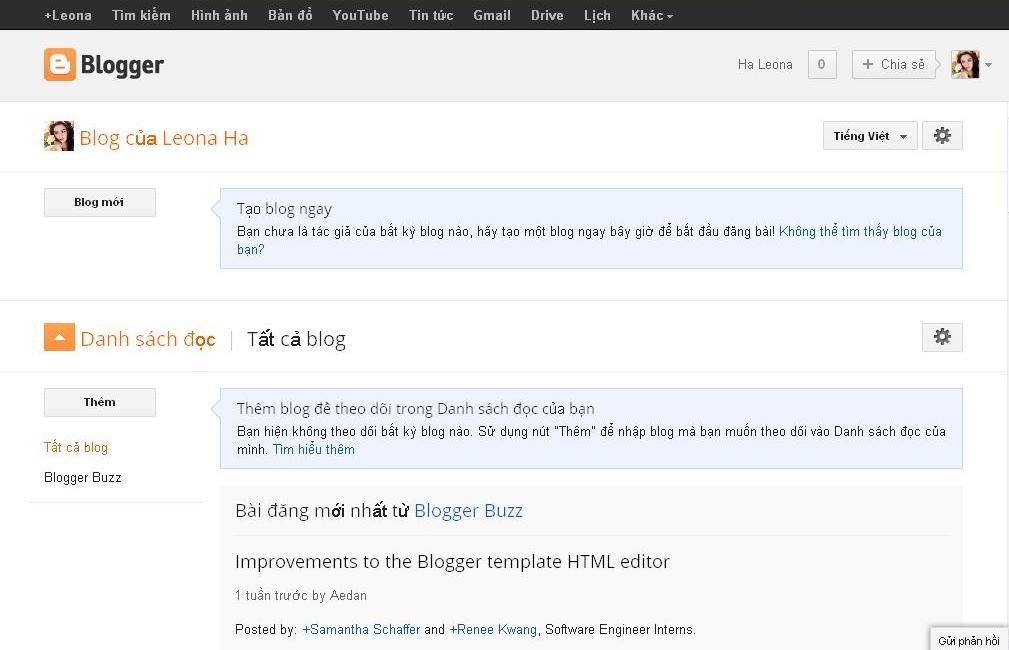Open account avatar menu in header

[x=965, y=65]
